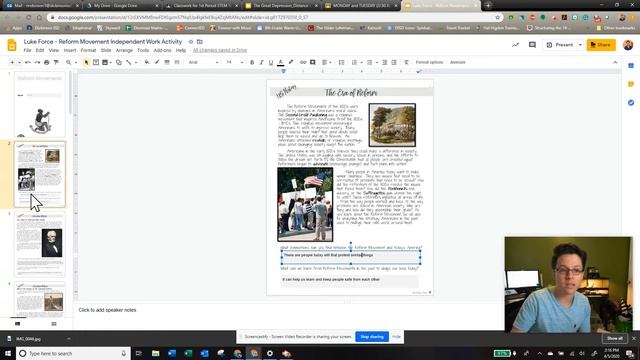Open the activity dashboard trend icon

pos(516,45)
